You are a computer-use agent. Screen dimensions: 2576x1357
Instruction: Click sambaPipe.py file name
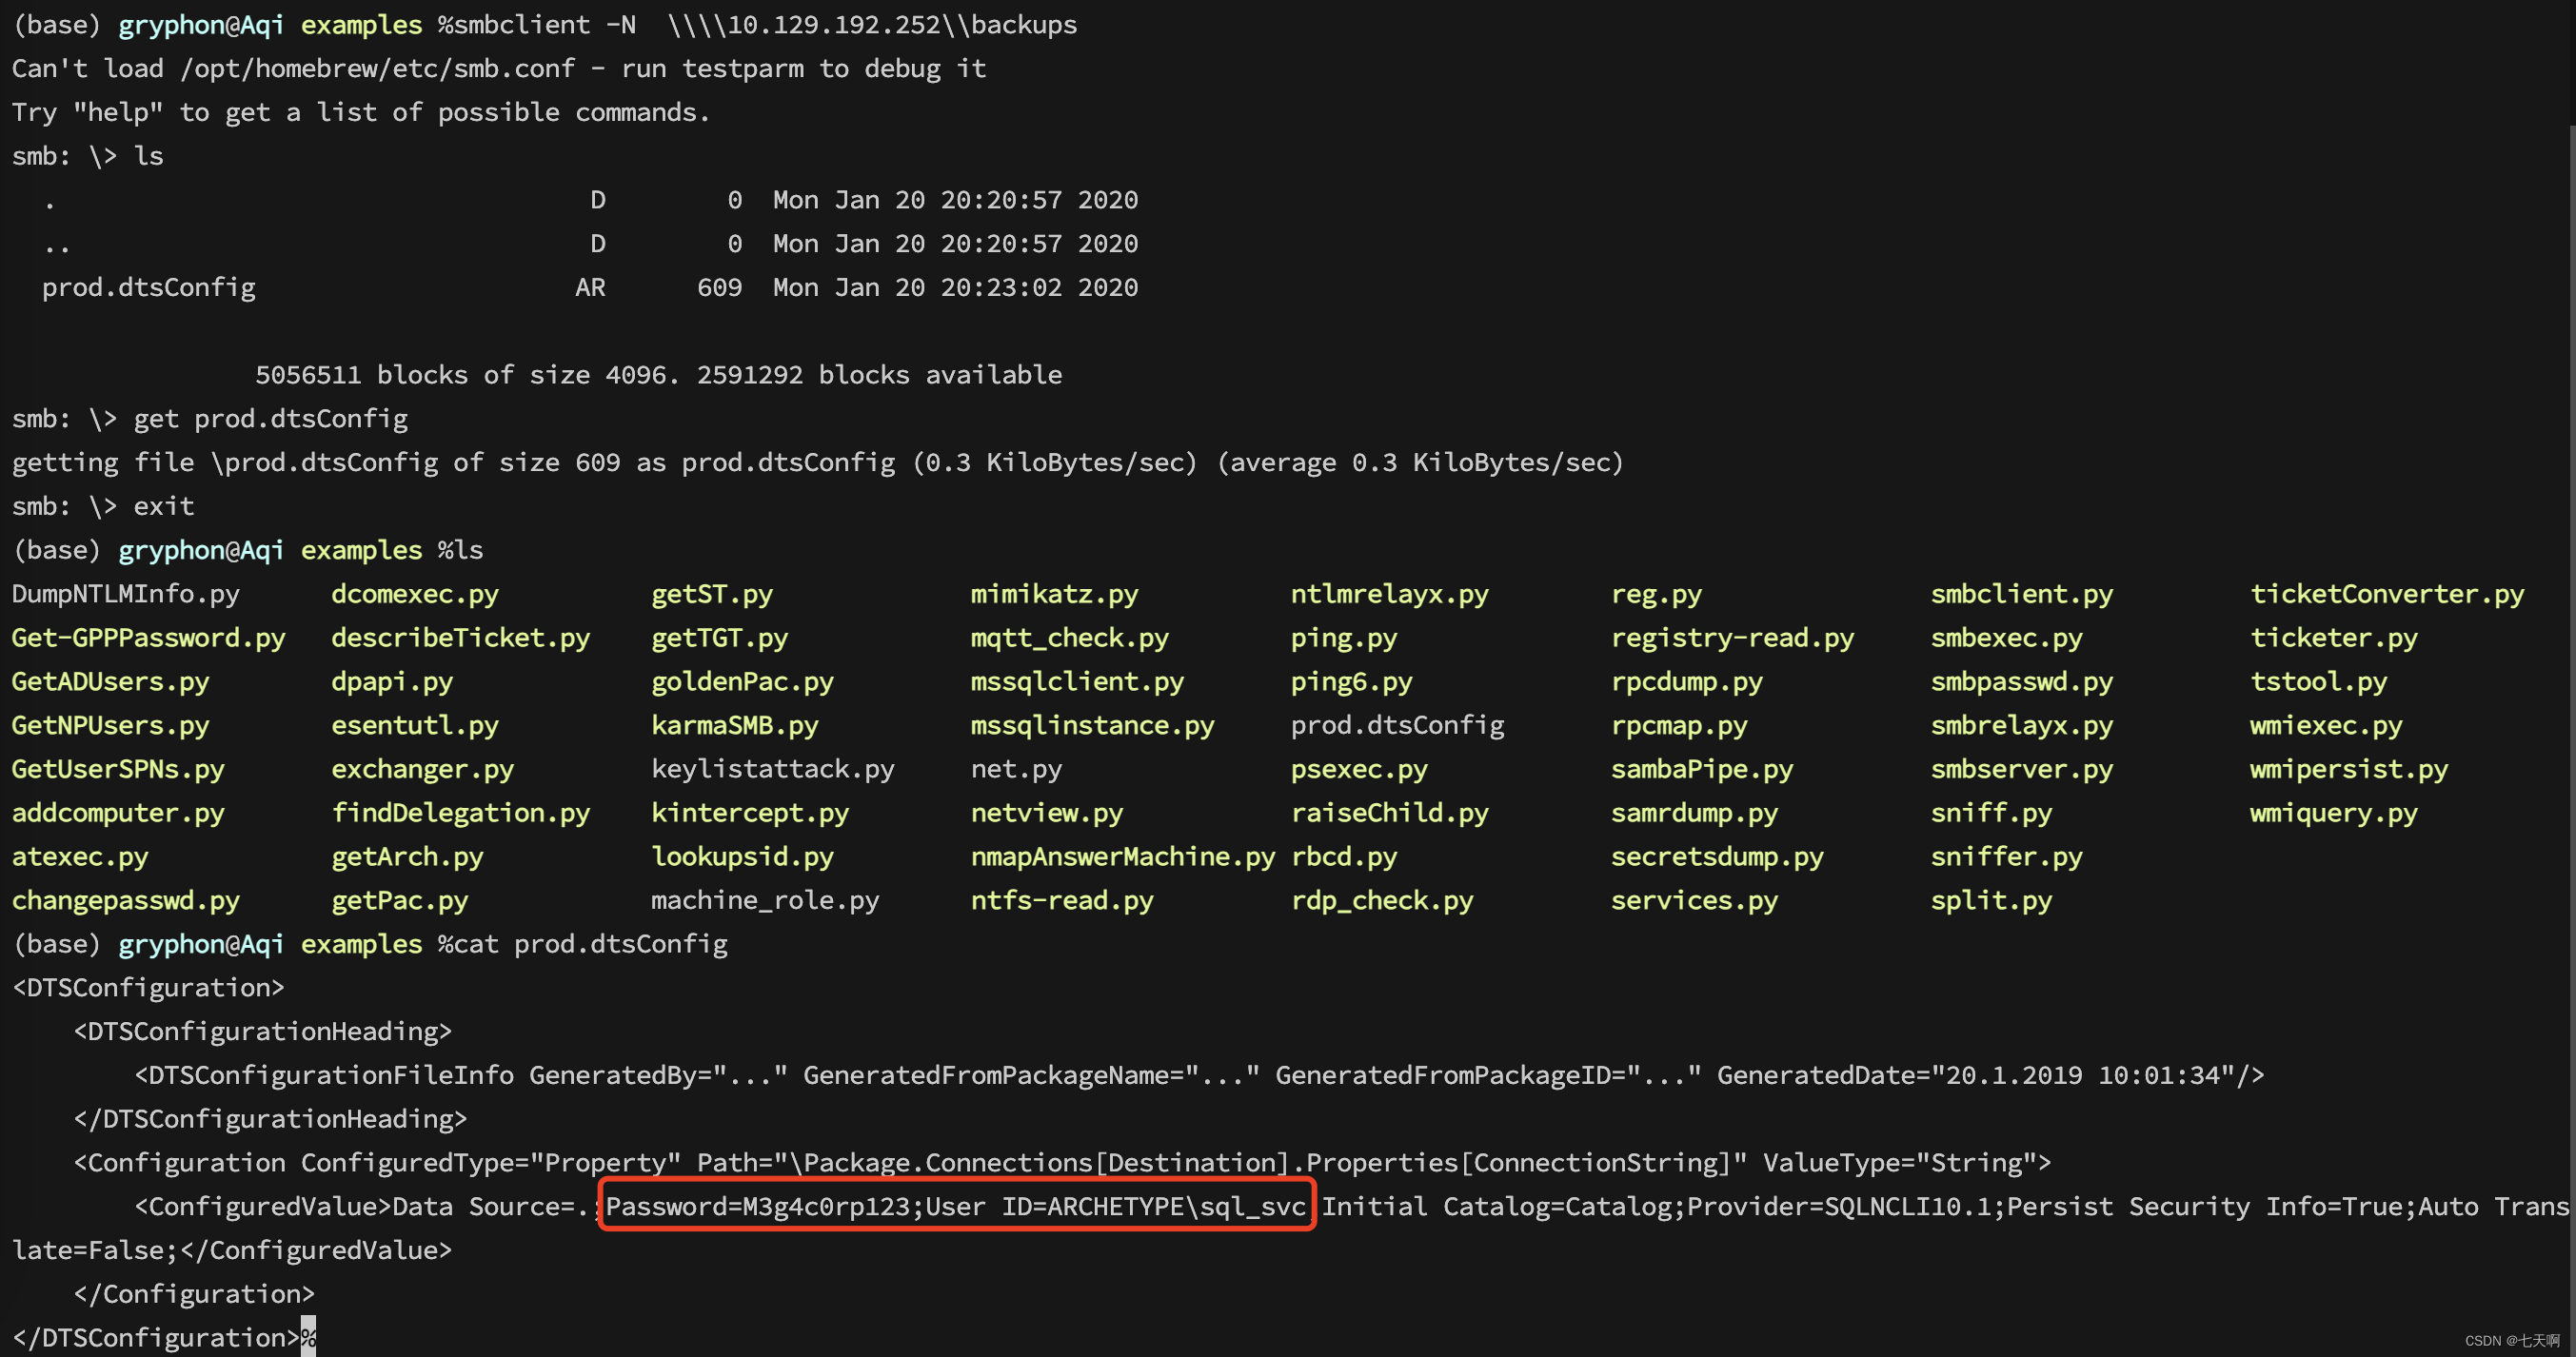[x=1702, y=770]
